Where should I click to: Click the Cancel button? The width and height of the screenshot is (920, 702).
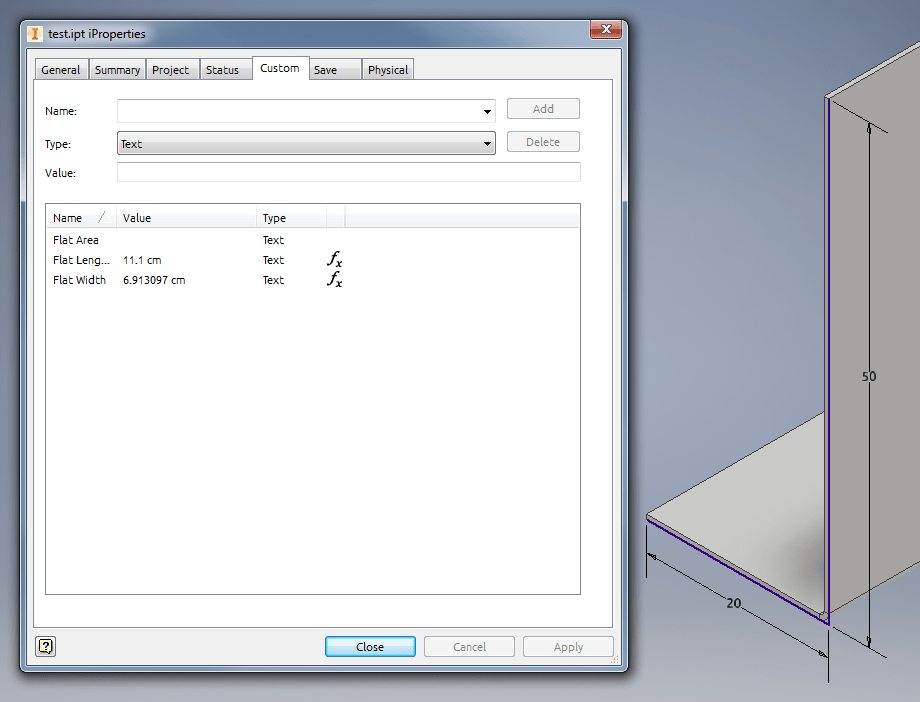point(469,646)
